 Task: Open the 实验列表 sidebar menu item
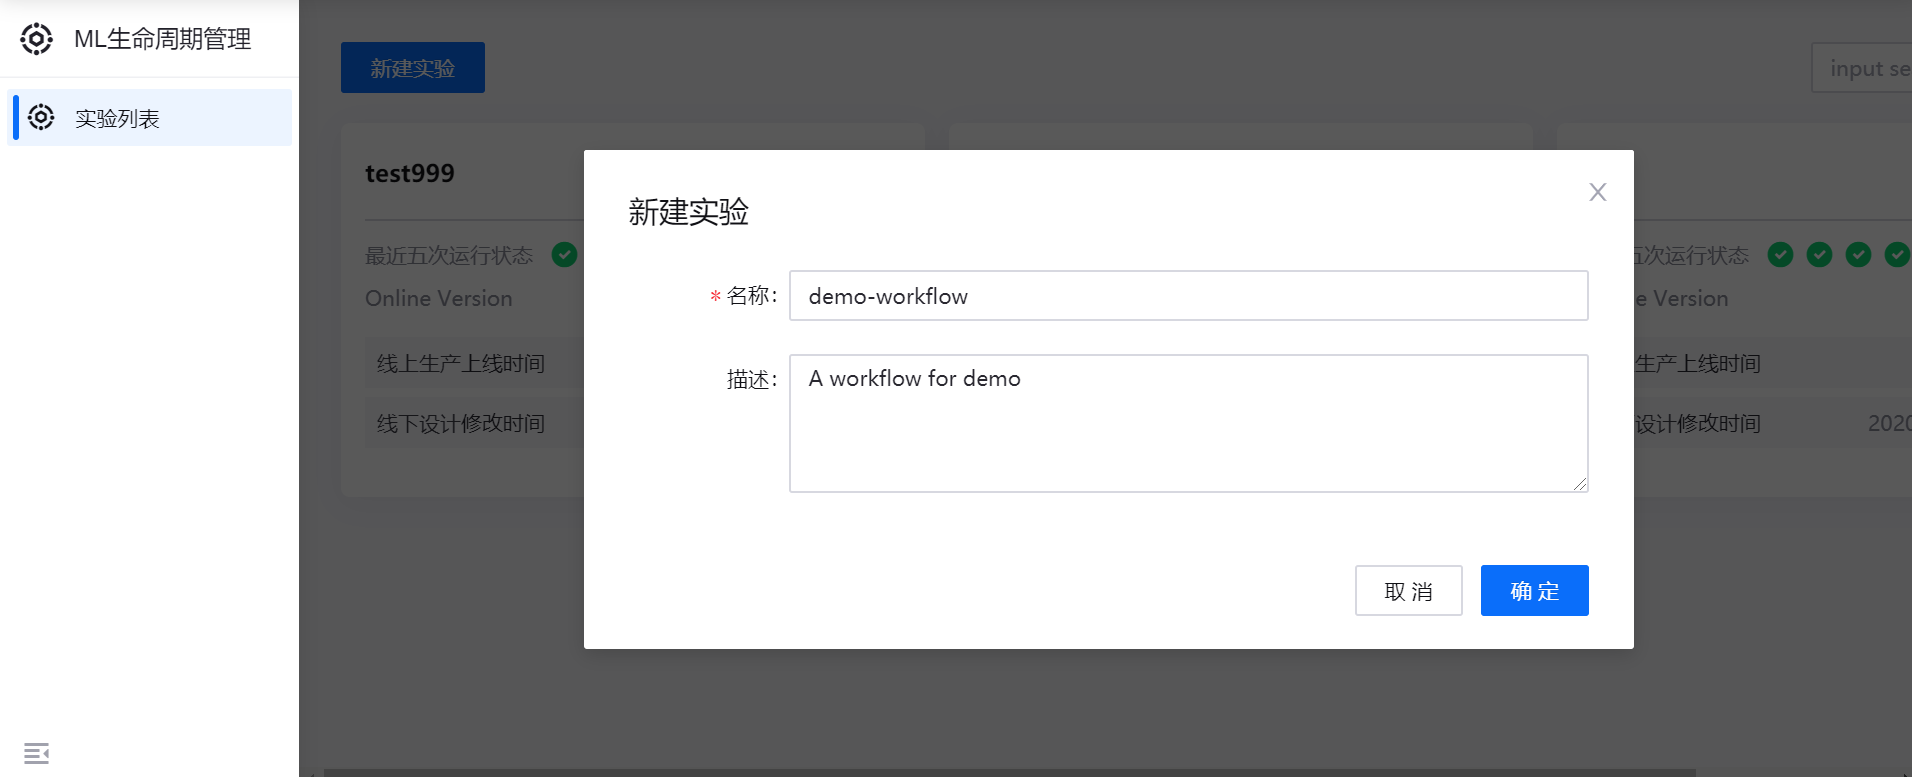150,118
